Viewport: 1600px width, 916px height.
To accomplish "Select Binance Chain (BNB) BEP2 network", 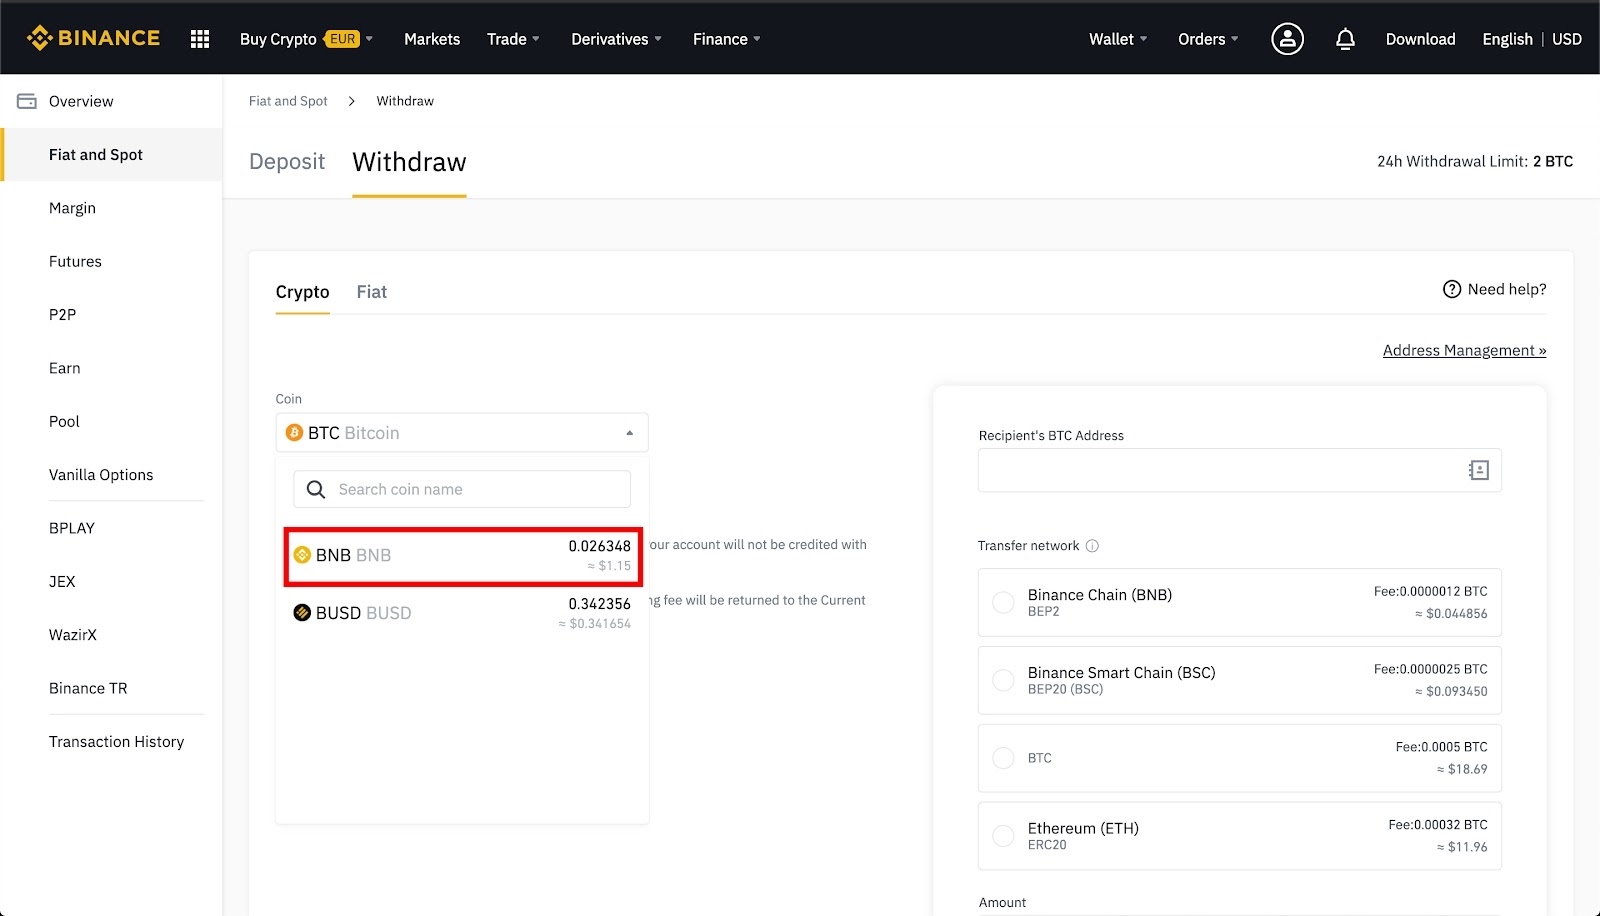I will [1003, 602].
